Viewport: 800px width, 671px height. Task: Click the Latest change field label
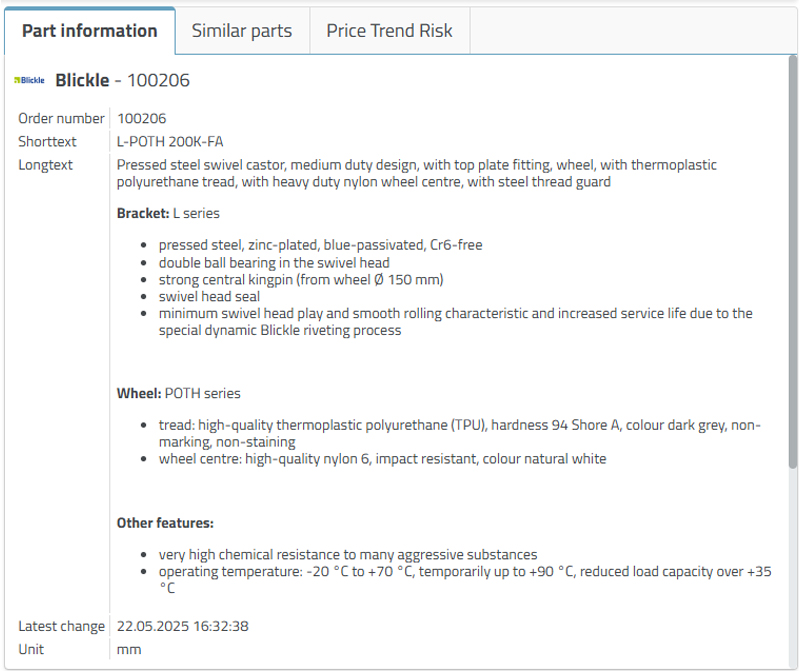point(61,626)
